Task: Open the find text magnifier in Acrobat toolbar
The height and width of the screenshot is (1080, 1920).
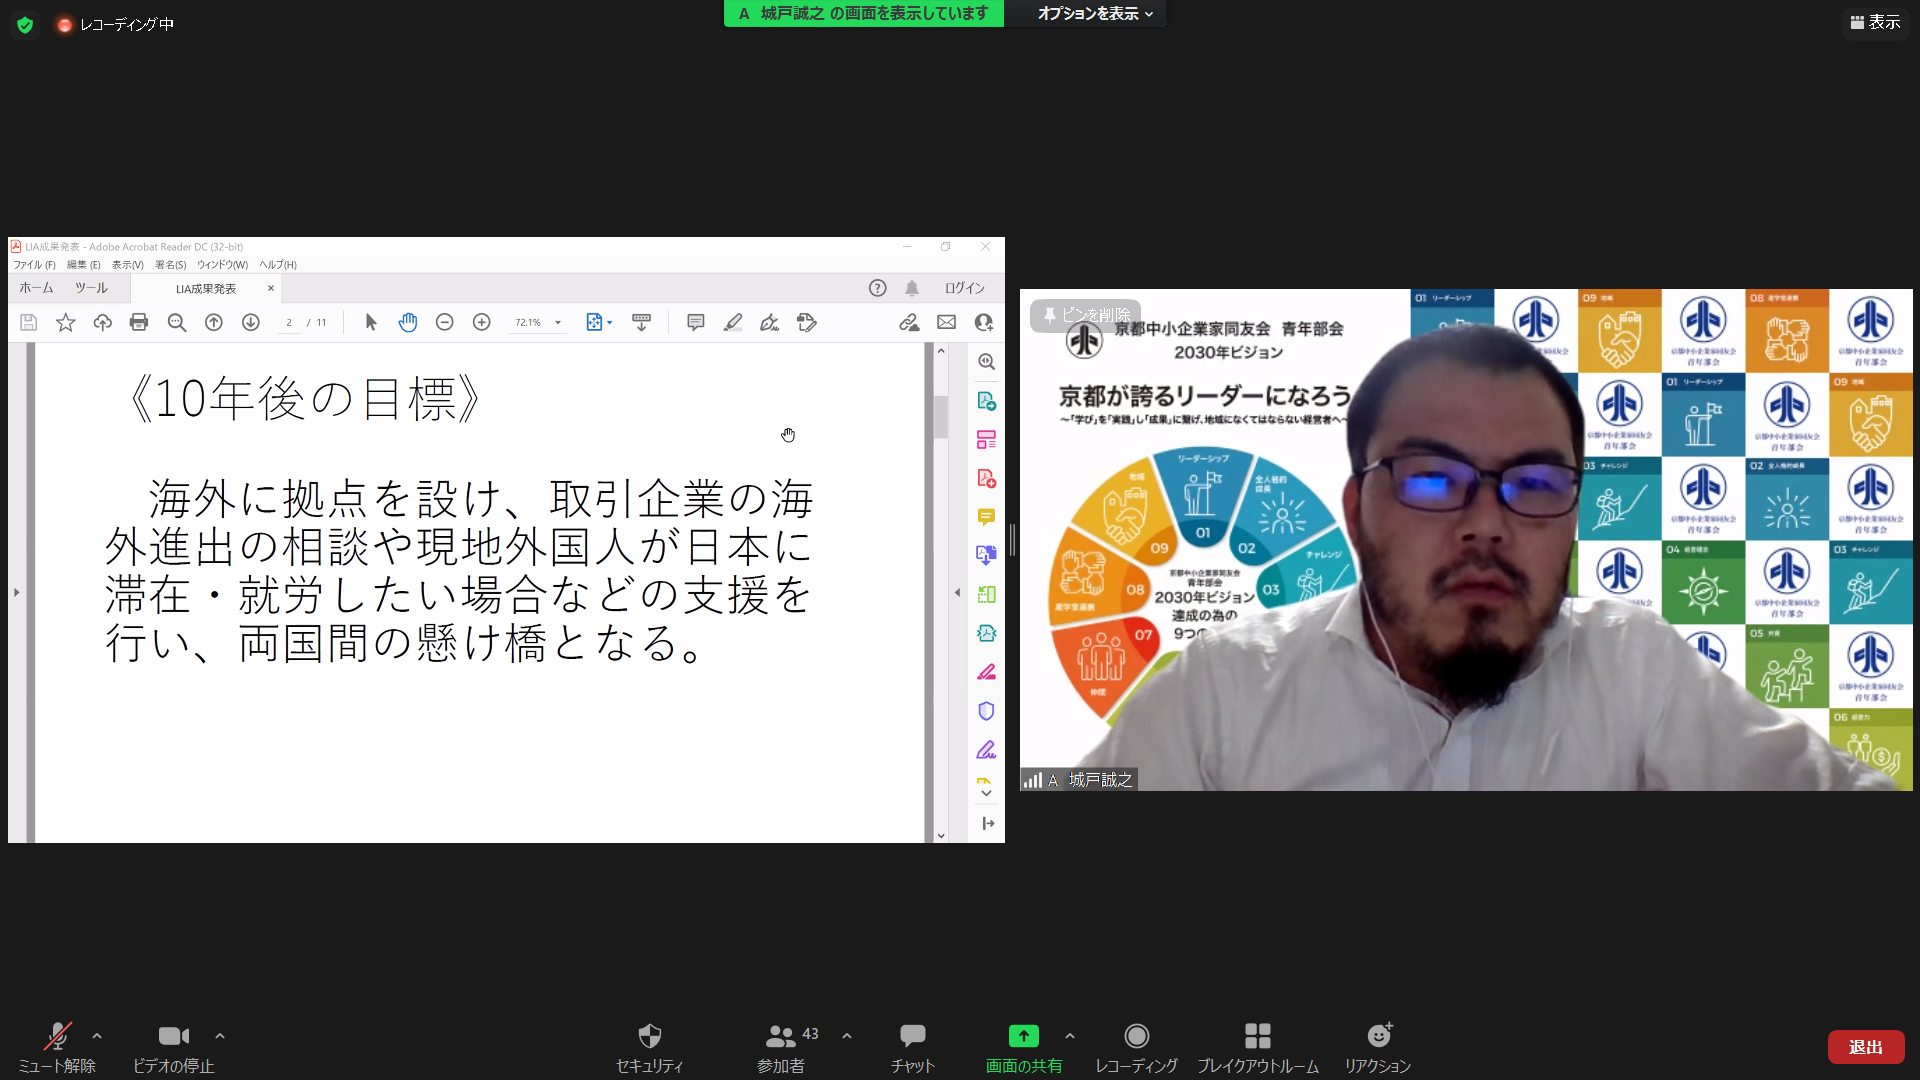Action: 177,322
